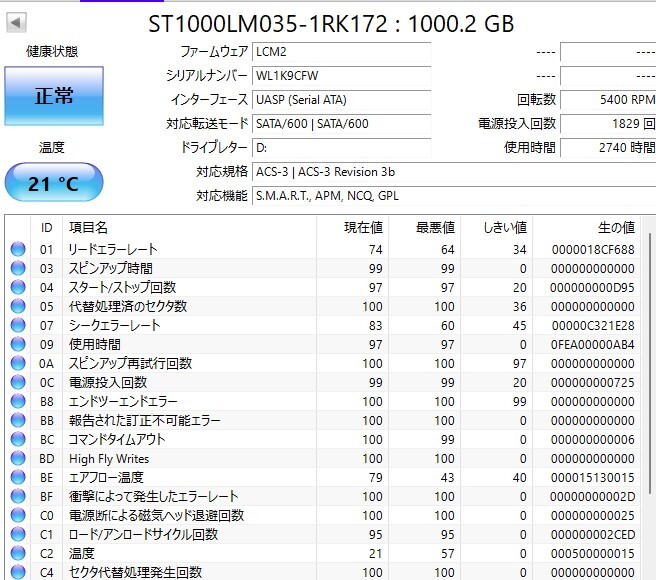This screenshot has height=580, width=656.
Task: Select the スピンアップ再試行回数 row name
Action: [x=130, y=363]
